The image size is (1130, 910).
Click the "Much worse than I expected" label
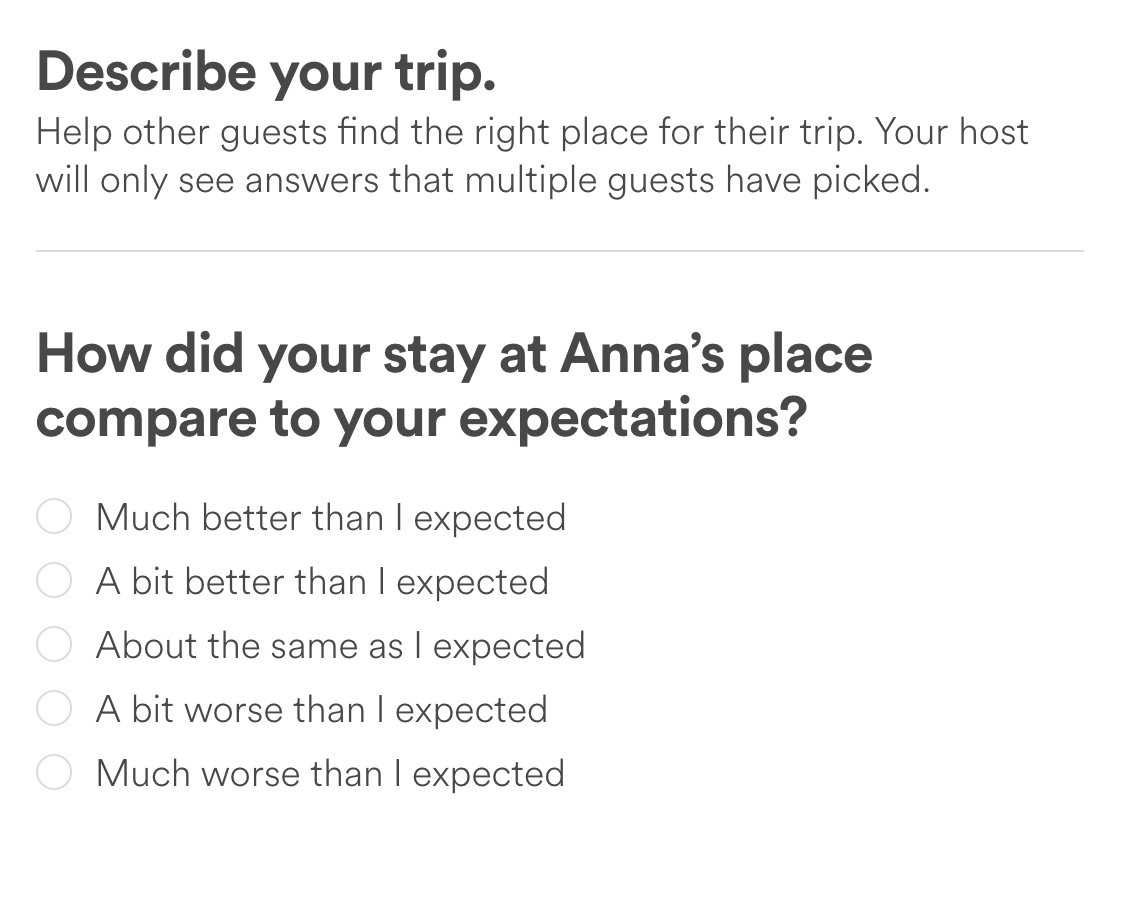pos(329,773)
